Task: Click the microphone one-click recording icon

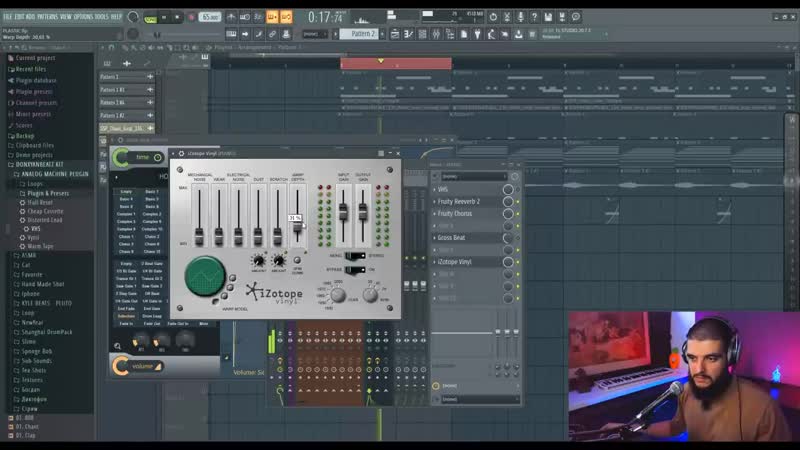Action: click(520, 17)
